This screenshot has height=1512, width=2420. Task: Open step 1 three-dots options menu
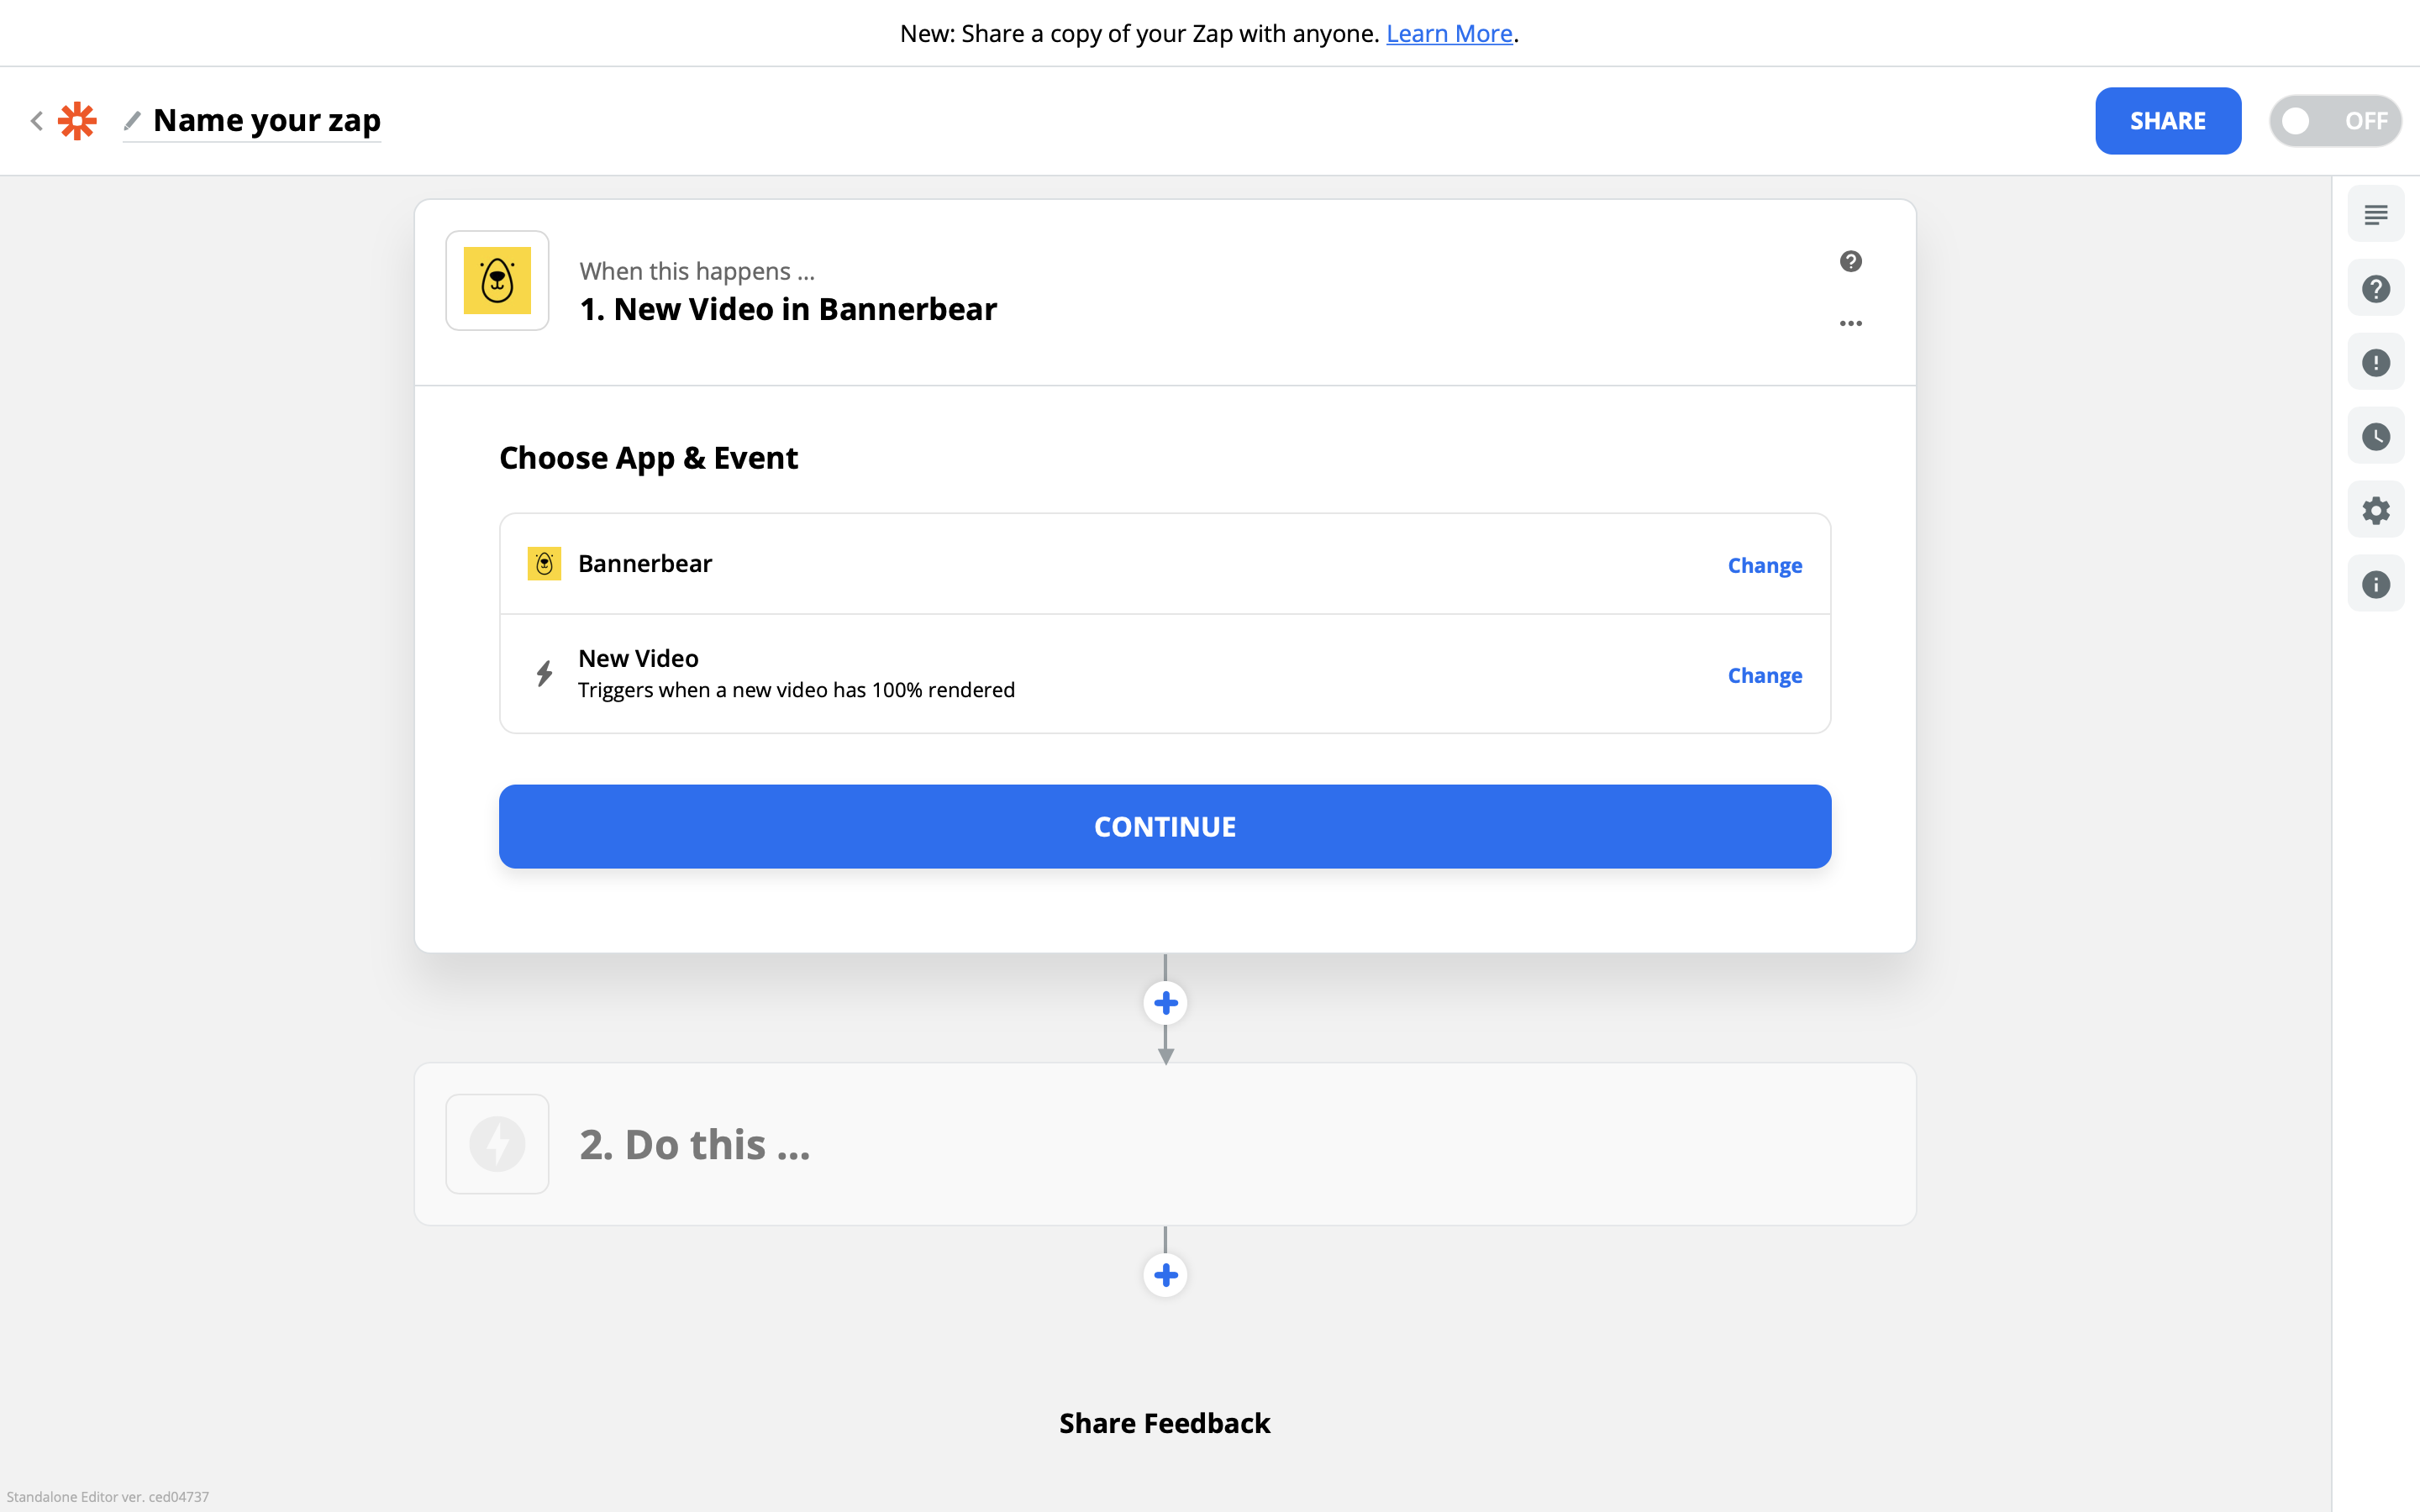pyautogui.click(x=1850, y=323)
